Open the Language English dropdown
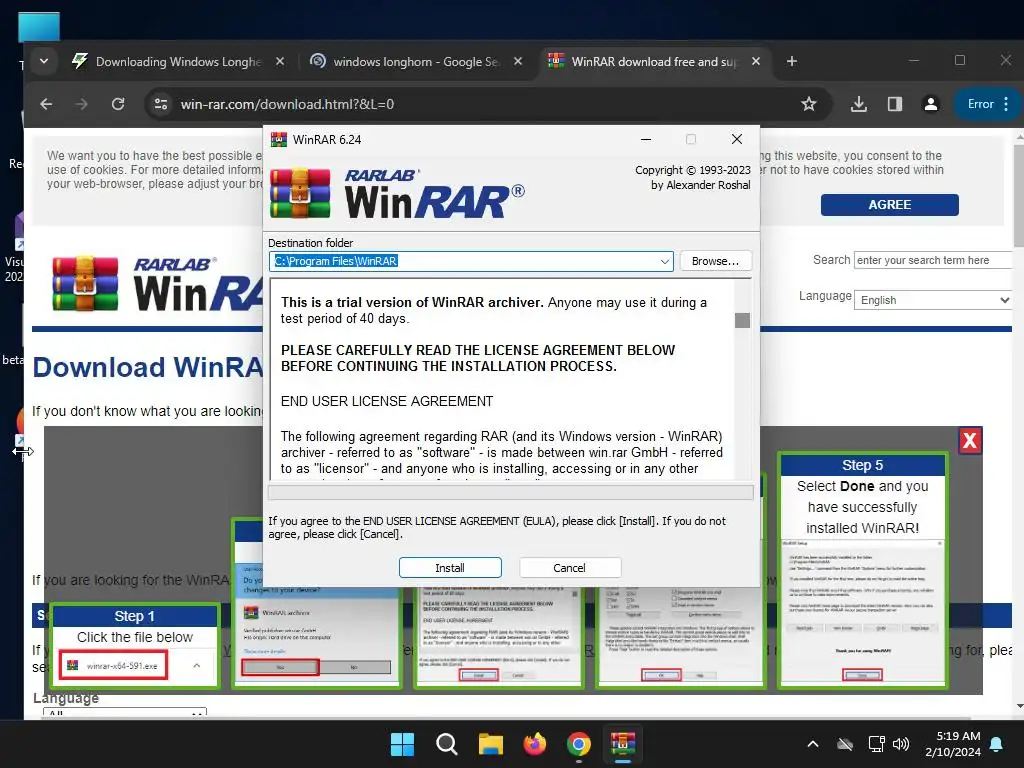 (x=933, y=300)
